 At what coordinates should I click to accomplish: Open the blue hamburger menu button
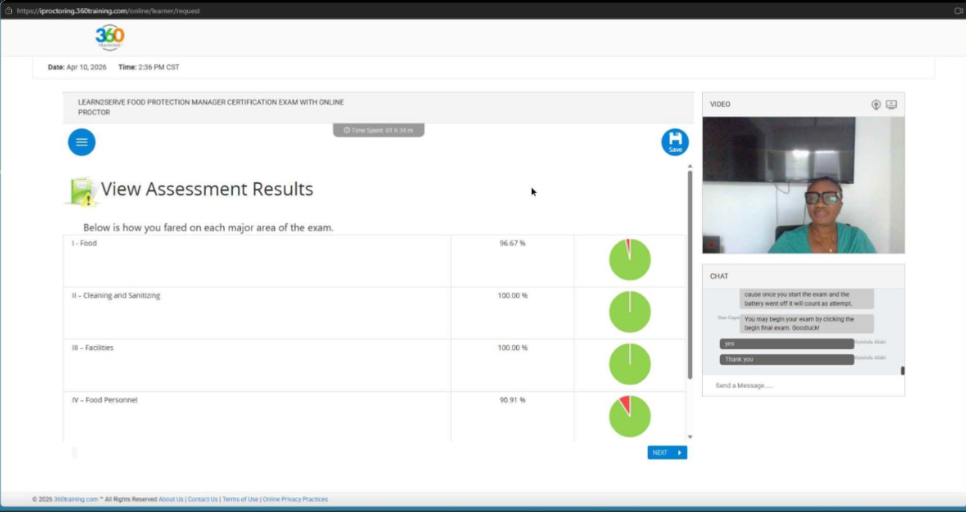click(81, 142)
